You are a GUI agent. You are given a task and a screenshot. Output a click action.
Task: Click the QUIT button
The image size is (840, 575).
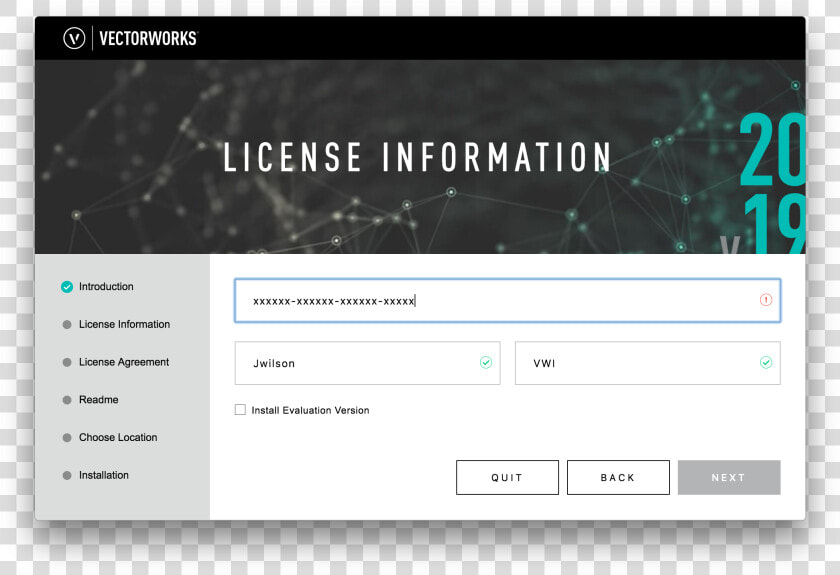pyautogui.click(x=507, y=477)
